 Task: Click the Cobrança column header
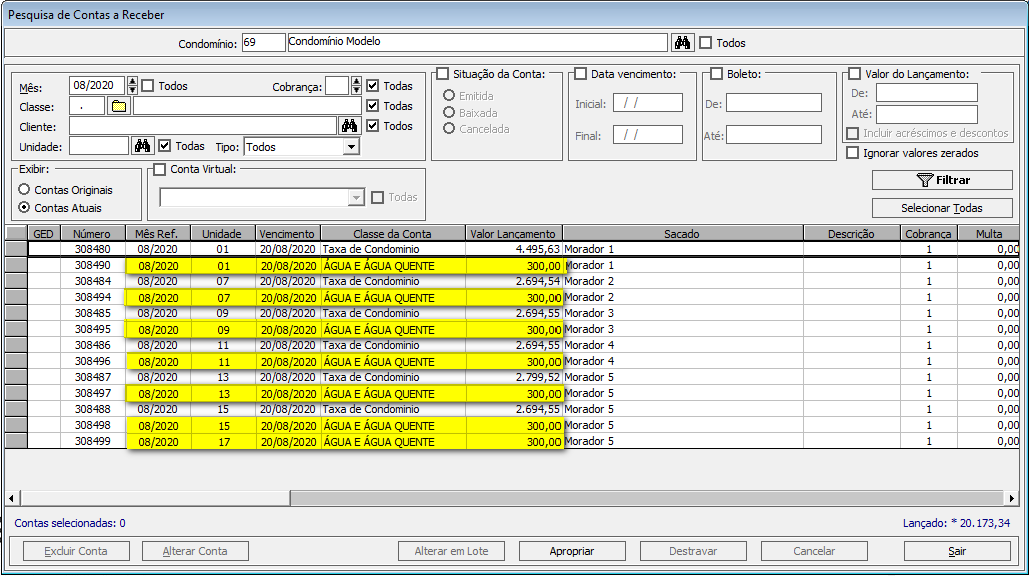[928, 234]
